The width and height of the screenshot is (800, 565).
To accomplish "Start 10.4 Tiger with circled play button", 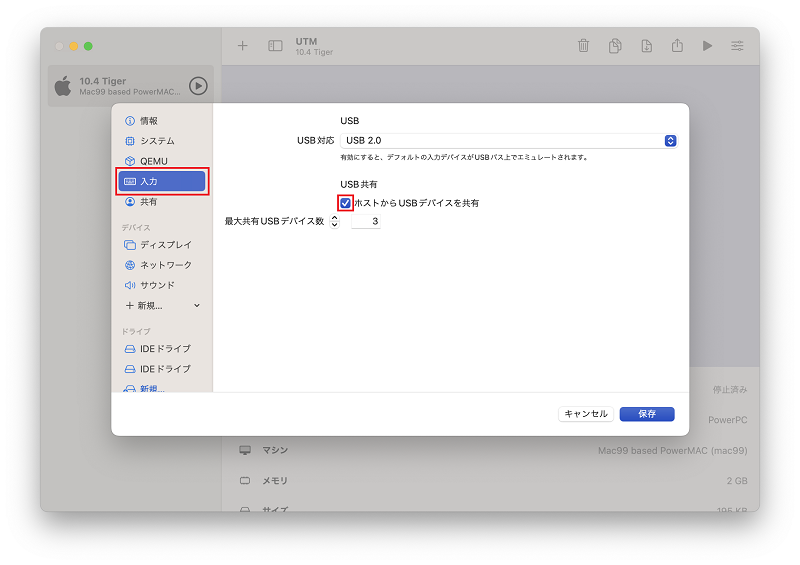I will pos(198,86).
